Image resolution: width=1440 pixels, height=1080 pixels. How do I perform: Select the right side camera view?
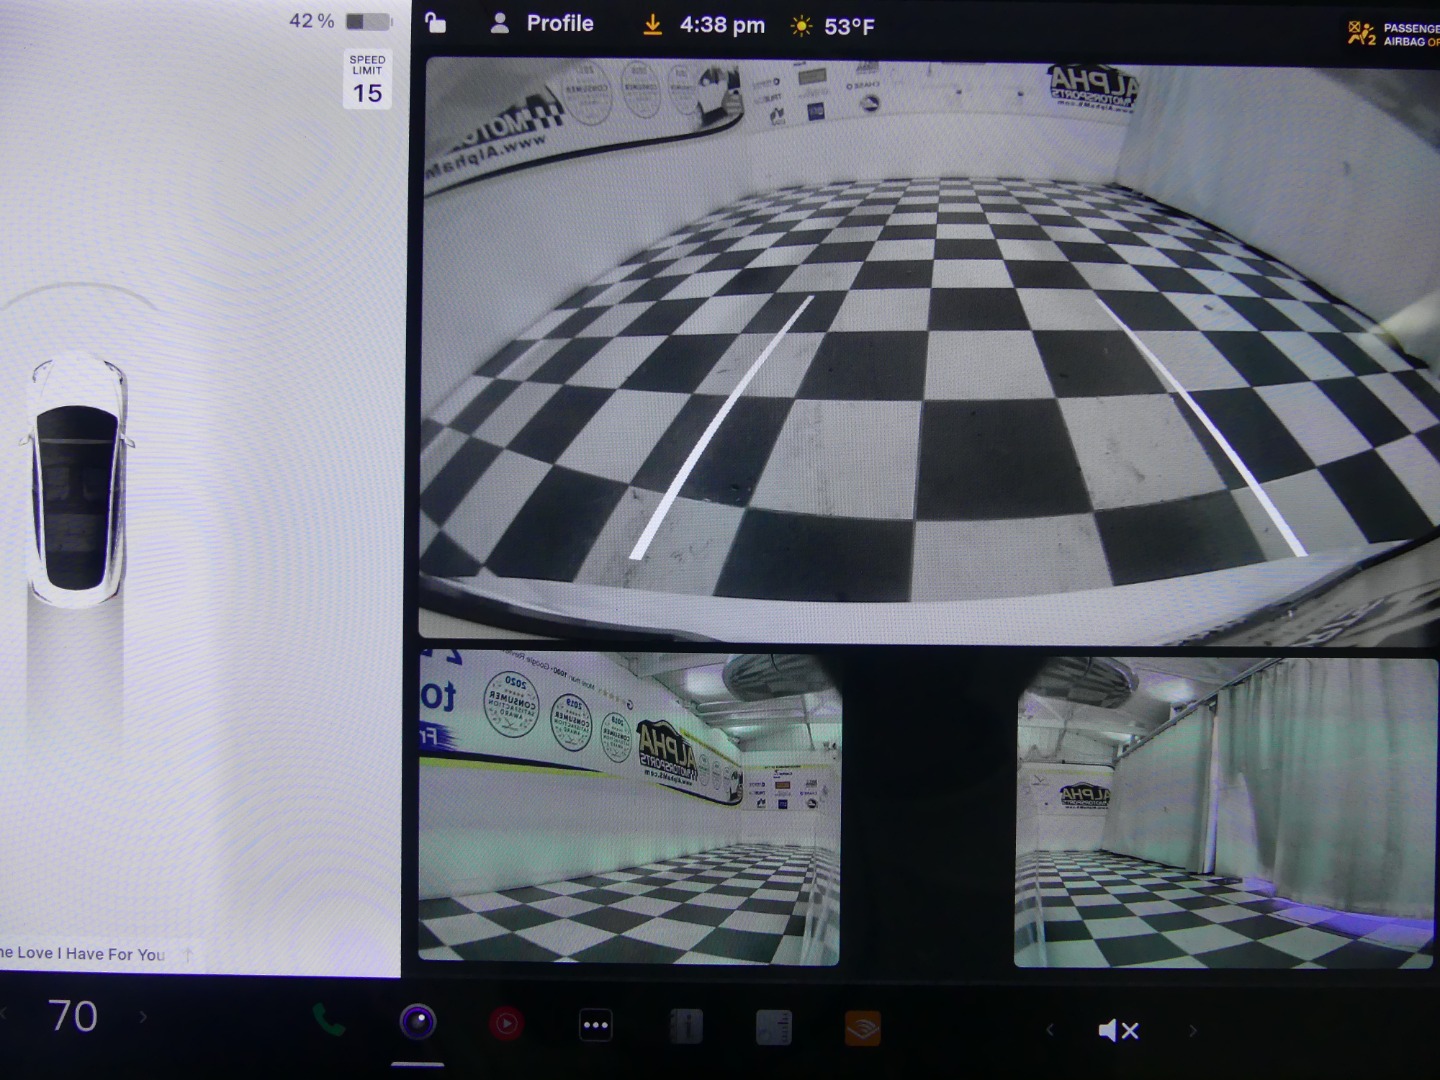[1225, 812]
